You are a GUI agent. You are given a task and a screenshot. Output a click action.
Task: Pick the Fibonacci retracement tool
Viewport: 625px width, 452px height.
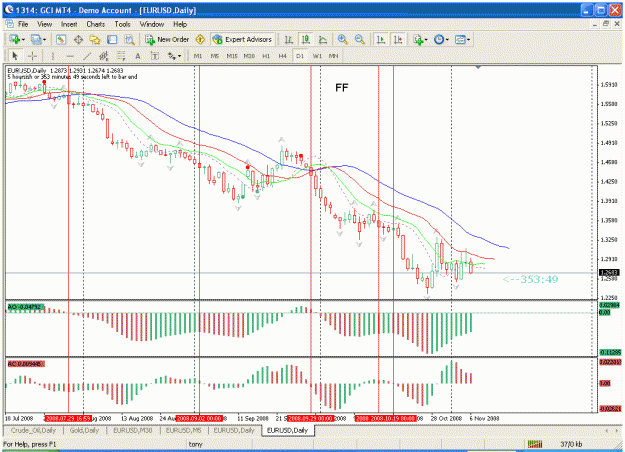[x=121, y=56]
